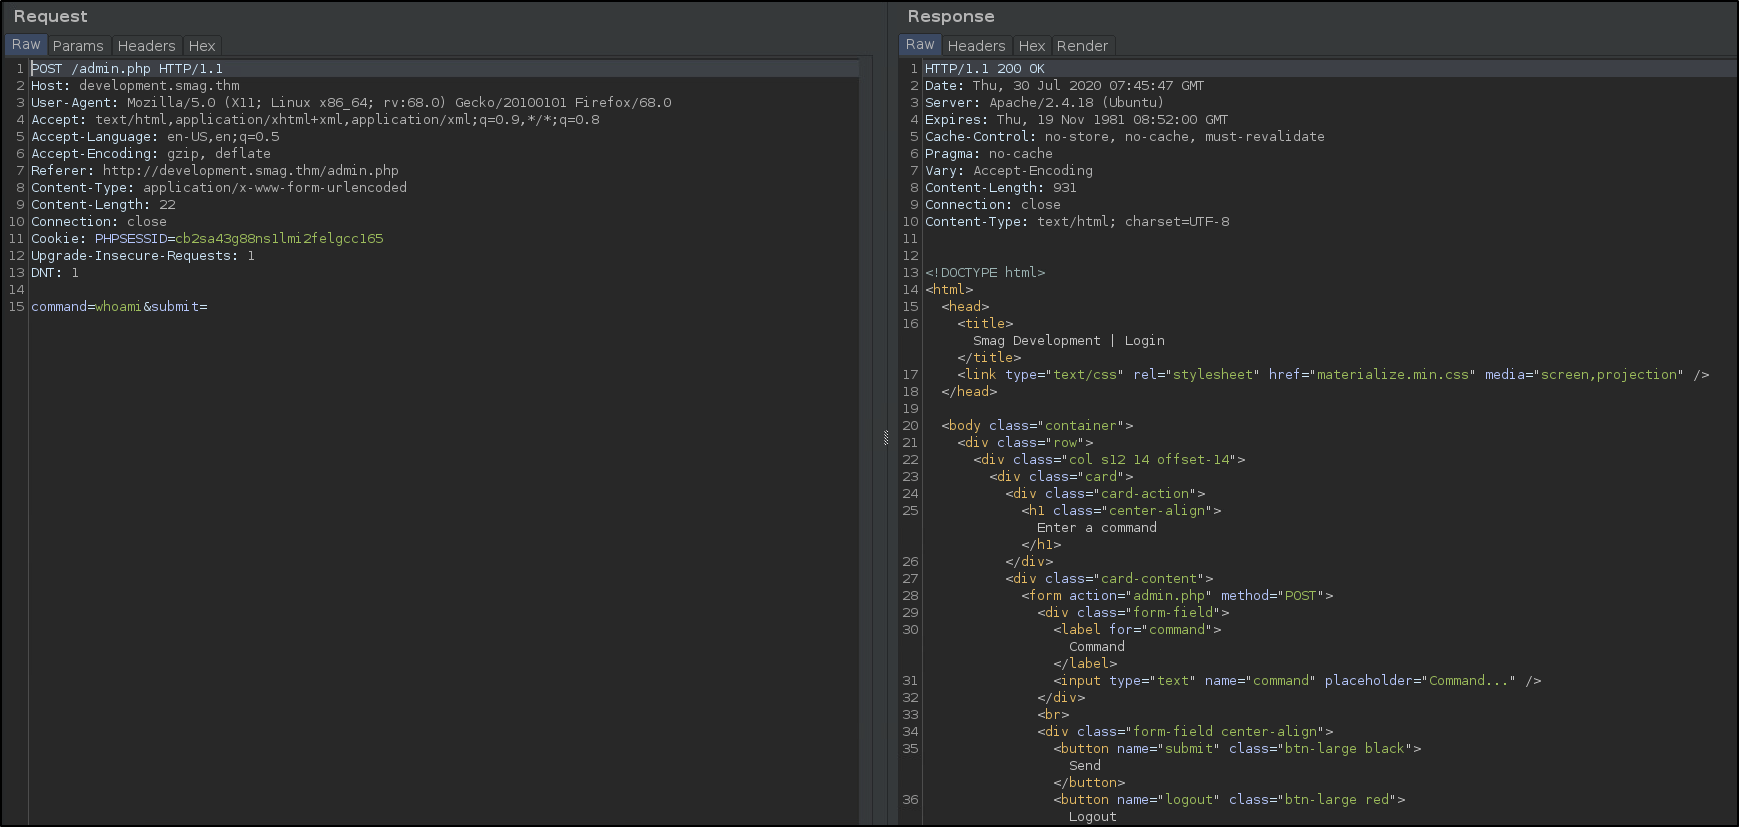Click the response Content-Type text/html line
The width and height of the screenshot is (1739, 827).
pos(1077,222)
